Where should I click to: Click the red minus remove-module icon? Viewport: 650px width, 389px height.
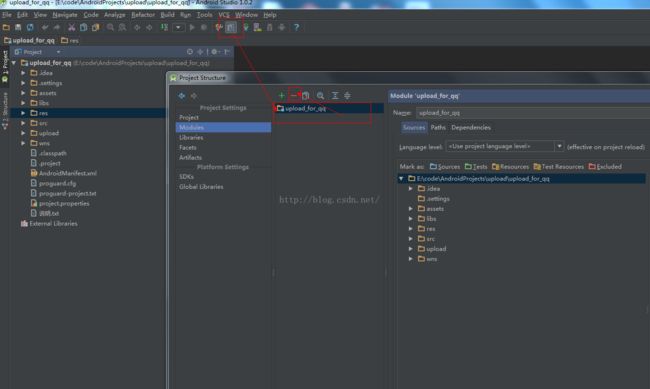tap(293, 96)
